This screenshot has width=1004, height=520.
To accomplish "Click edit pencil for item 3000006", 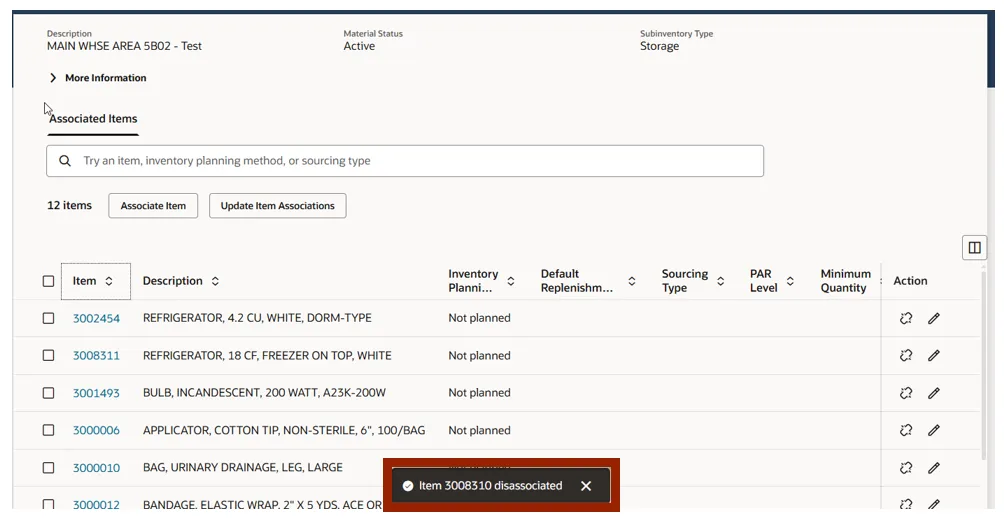I will pos(934,430).
